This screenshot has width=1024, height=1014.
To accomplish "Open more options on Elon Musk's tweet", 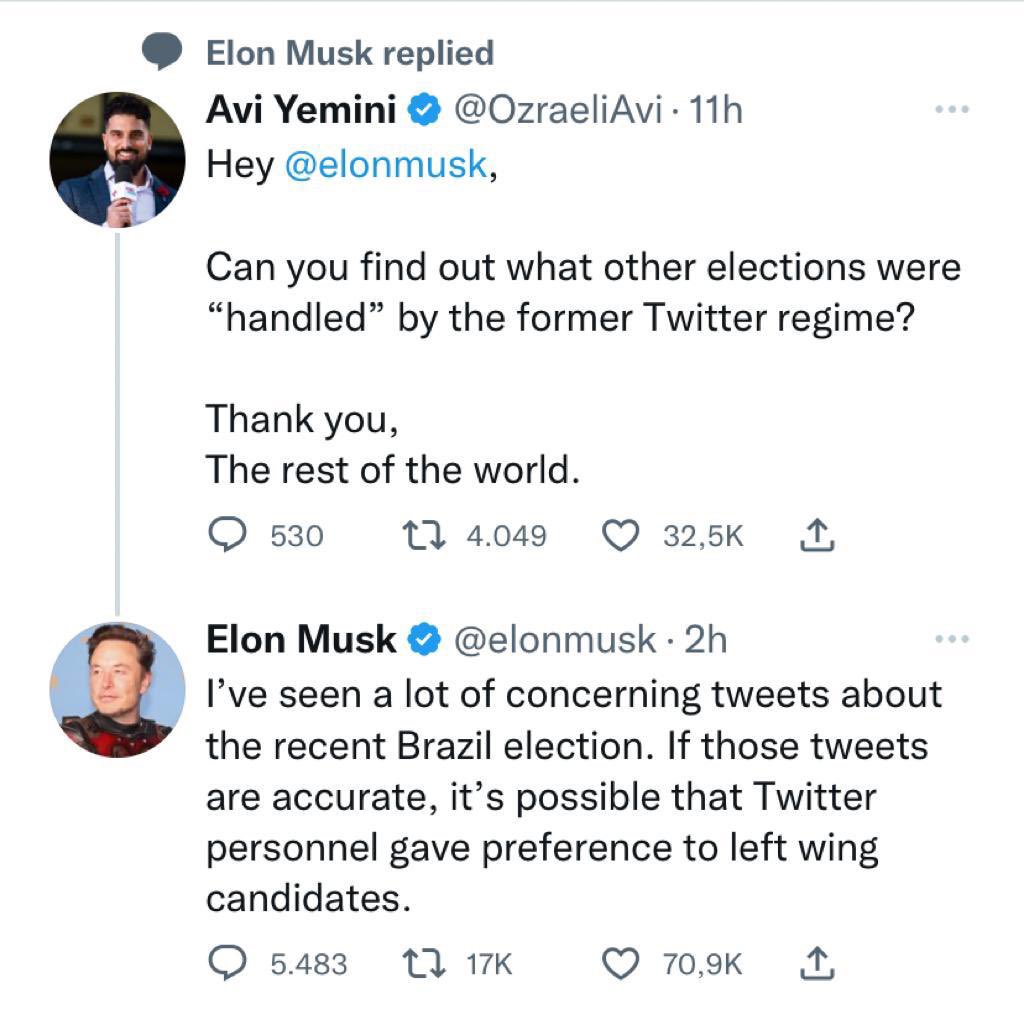I will coord(951,638).
